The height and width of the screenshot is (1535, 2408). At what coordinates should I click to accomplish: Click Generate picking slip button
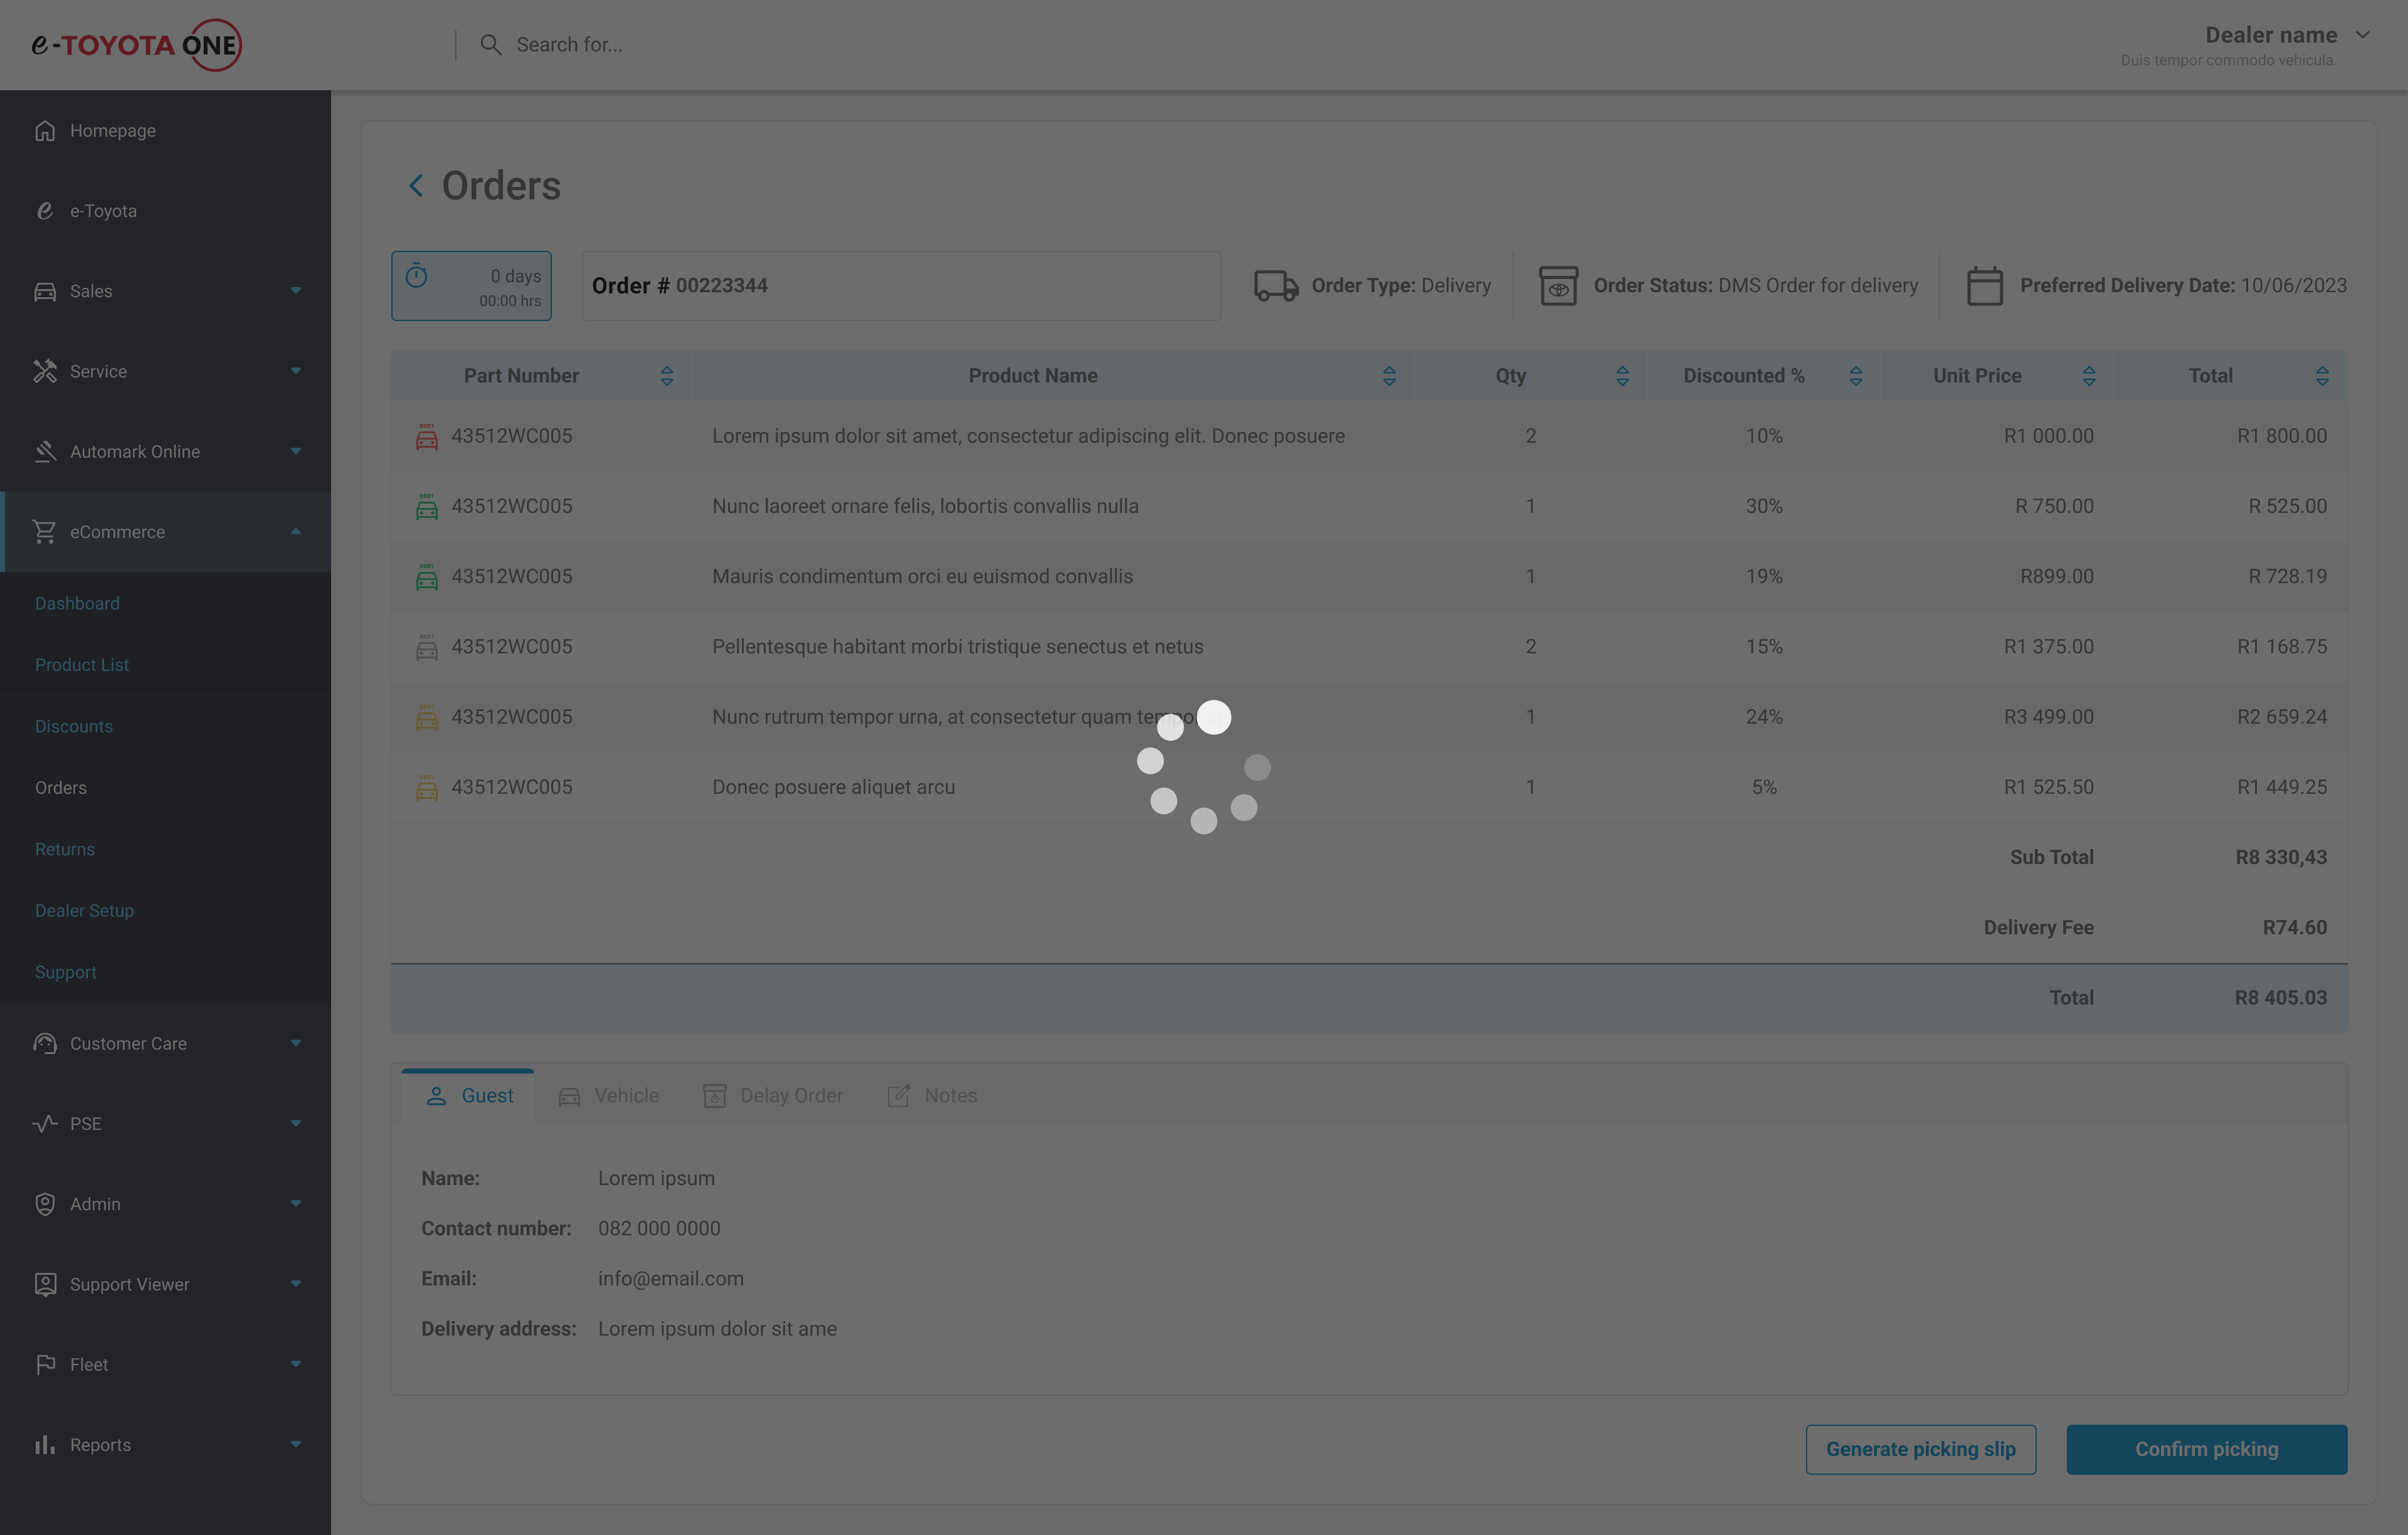pos(1920,1449)
